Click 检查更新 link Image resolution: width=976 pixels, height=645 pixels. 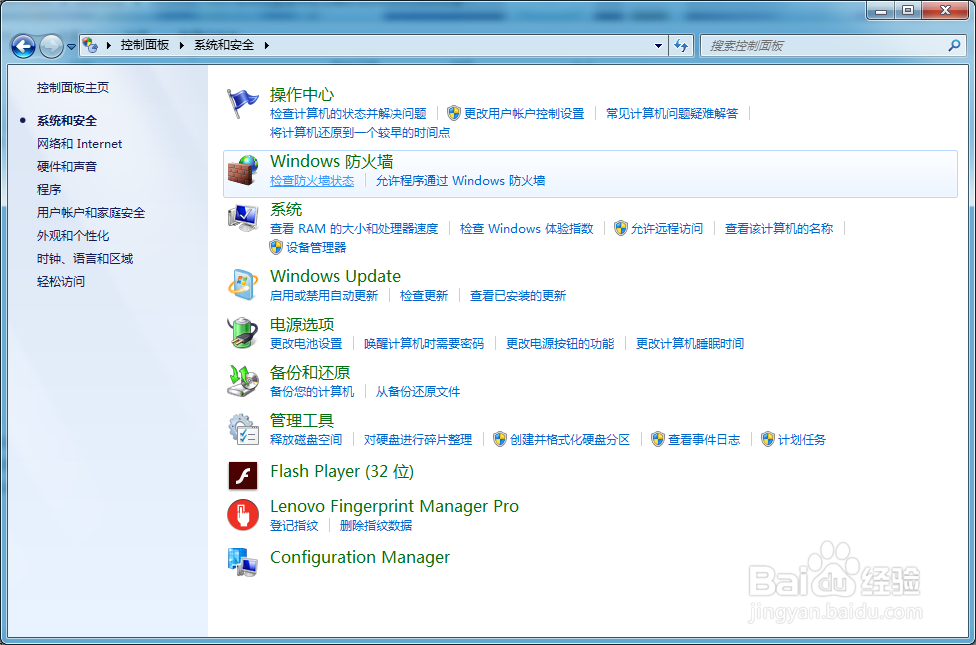pos(424,296)
